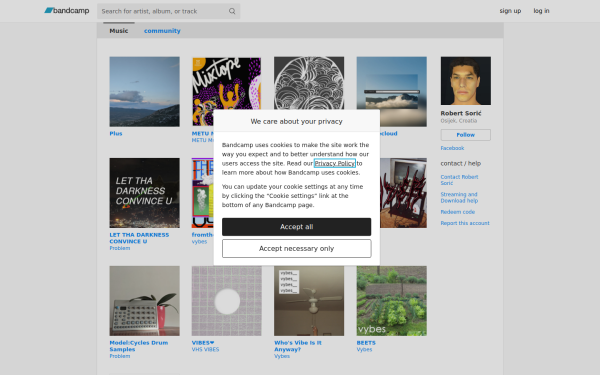The image size is (600, 375).
Task: Click the Redeem code link
Action: point(457,212)
